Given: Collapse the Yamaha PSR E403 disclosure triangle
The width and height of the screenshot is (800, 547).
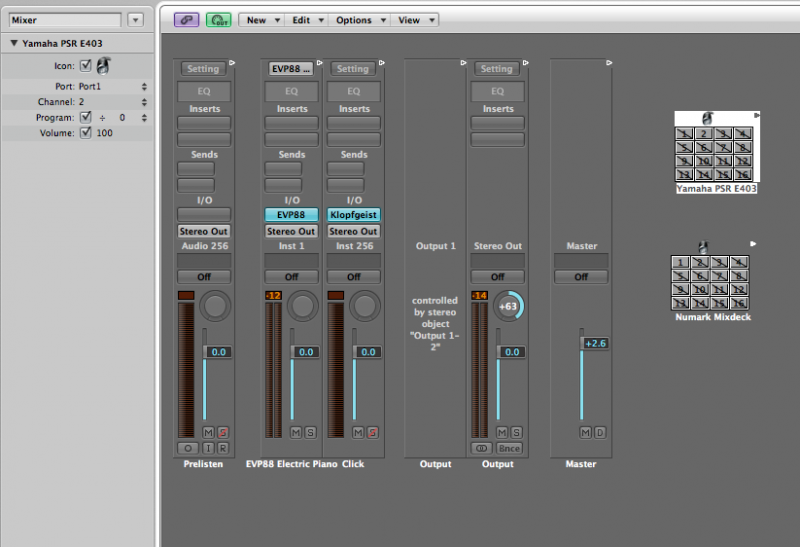Looking at the screenshot, I should (x=13, y=43).
